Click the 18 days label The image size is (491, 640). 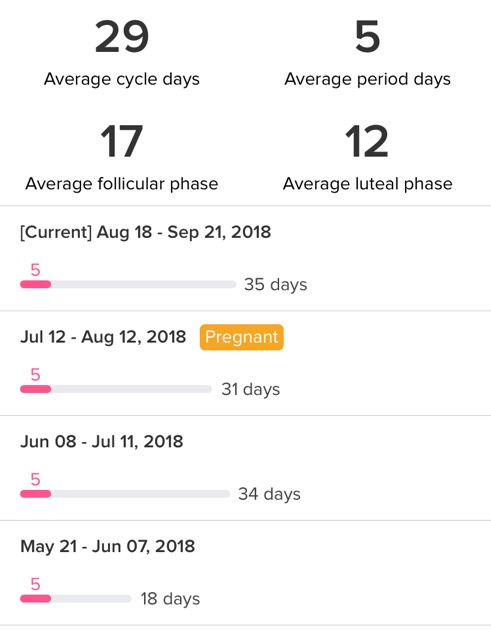coord(170,599)
